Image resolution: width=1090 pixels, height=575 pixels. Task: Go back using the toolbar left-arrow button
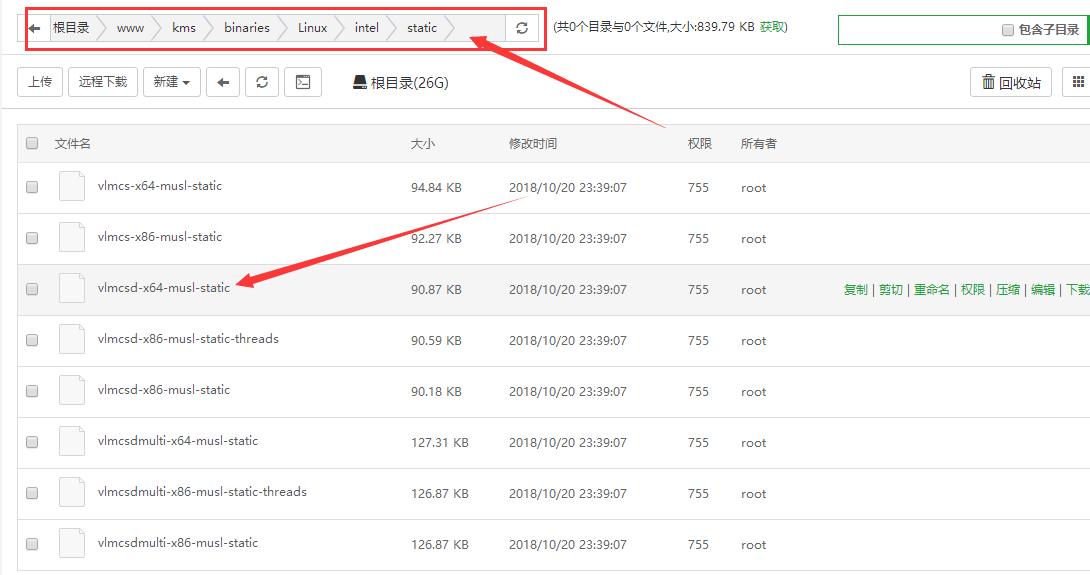[223, 82]
